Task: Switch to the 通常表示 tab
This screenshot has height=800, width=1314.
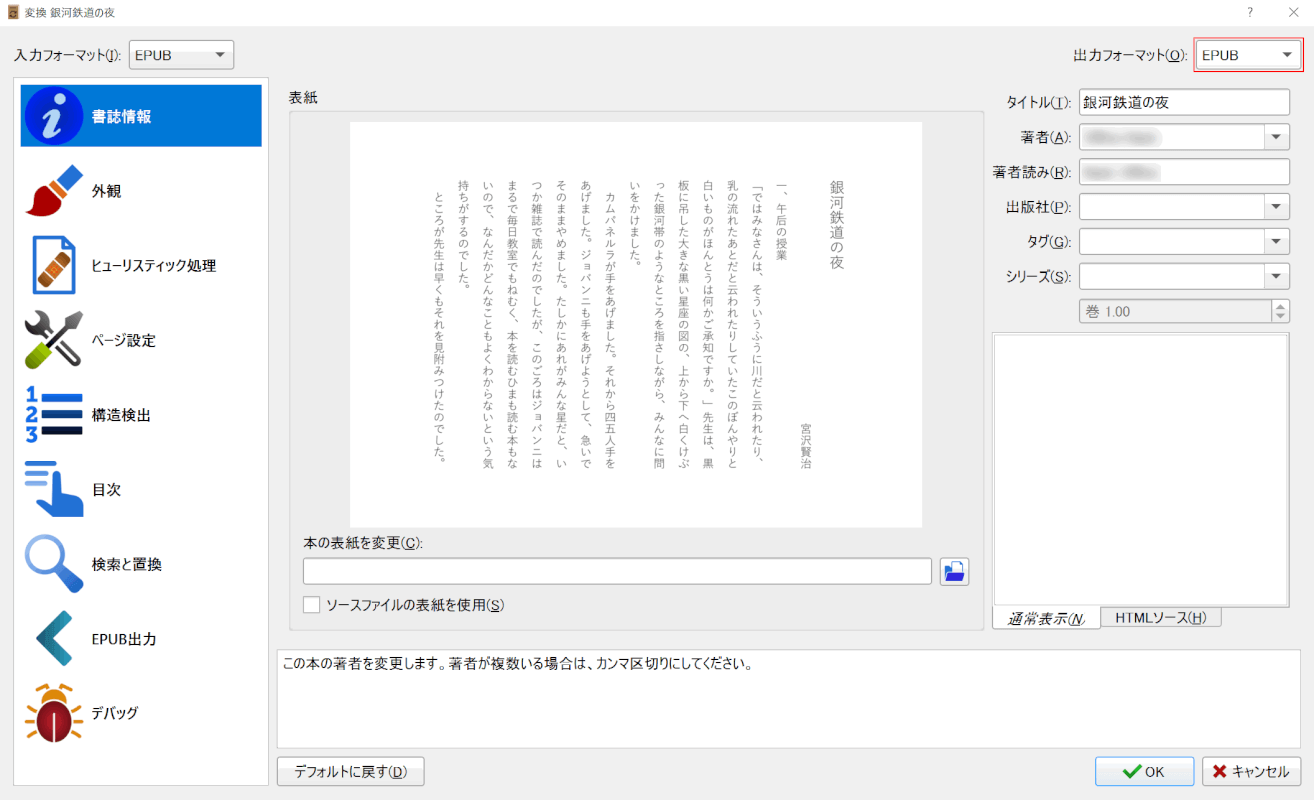Action: [1045, 618]
